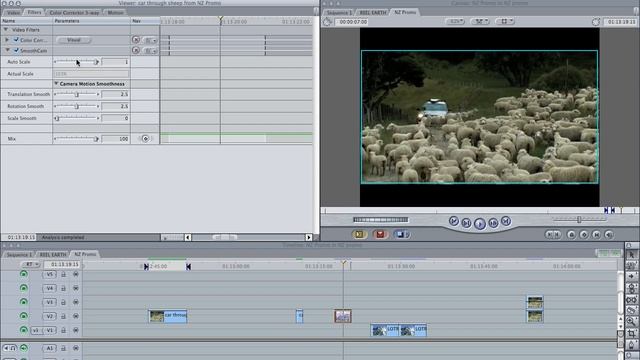The height and width of the screenshot is (360, 640).
Task: Add a keyframe for the Mix parameter
Action: pyautogui.click(x=145, y=139)
